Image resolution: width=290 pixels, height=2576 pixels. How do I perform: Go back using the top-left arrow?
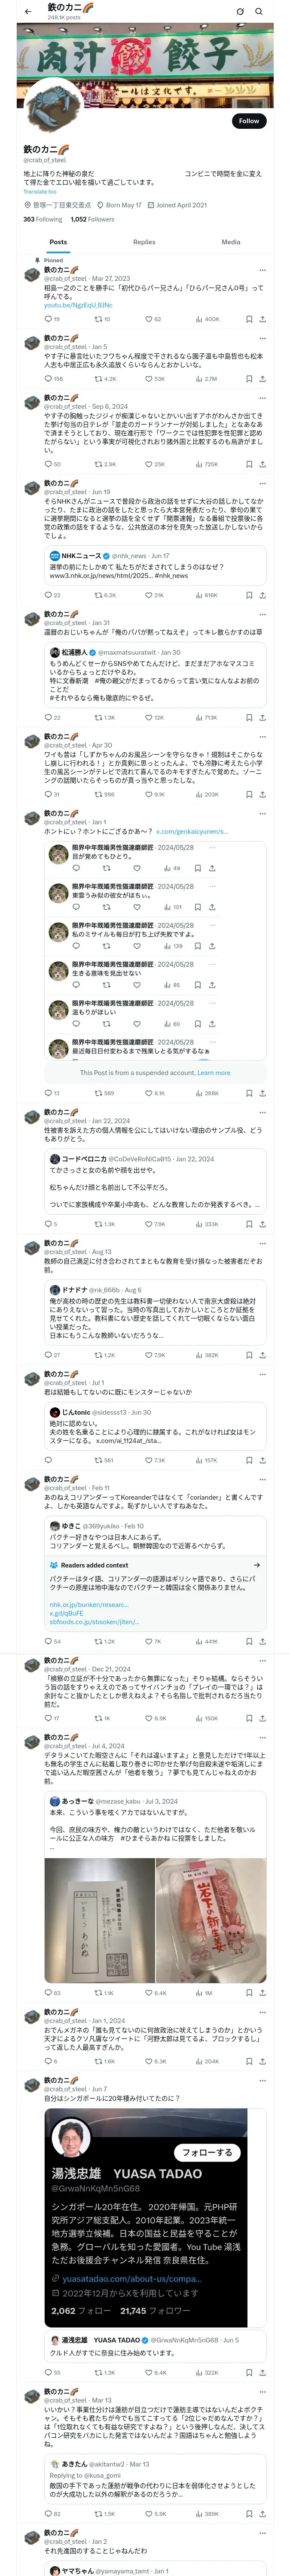pos(28,11)
